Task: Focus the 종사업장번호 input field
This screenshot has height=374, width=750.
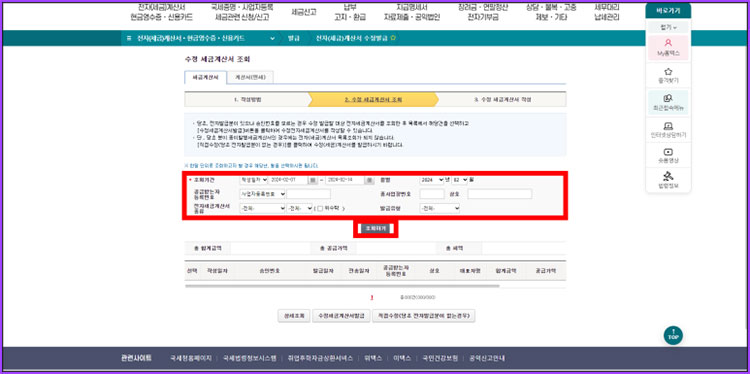Action: (x=432, y=194)
